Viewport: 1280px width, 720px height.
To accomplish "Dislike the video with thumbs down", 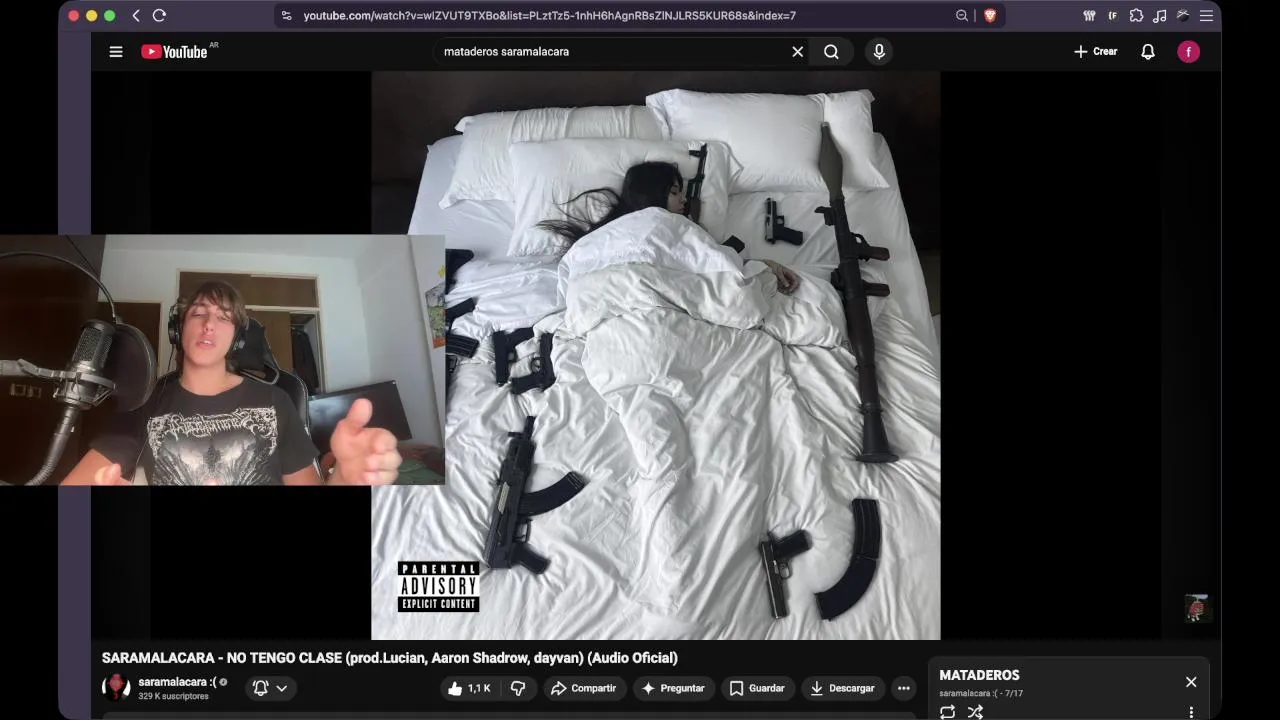I will tap(518, 688).
